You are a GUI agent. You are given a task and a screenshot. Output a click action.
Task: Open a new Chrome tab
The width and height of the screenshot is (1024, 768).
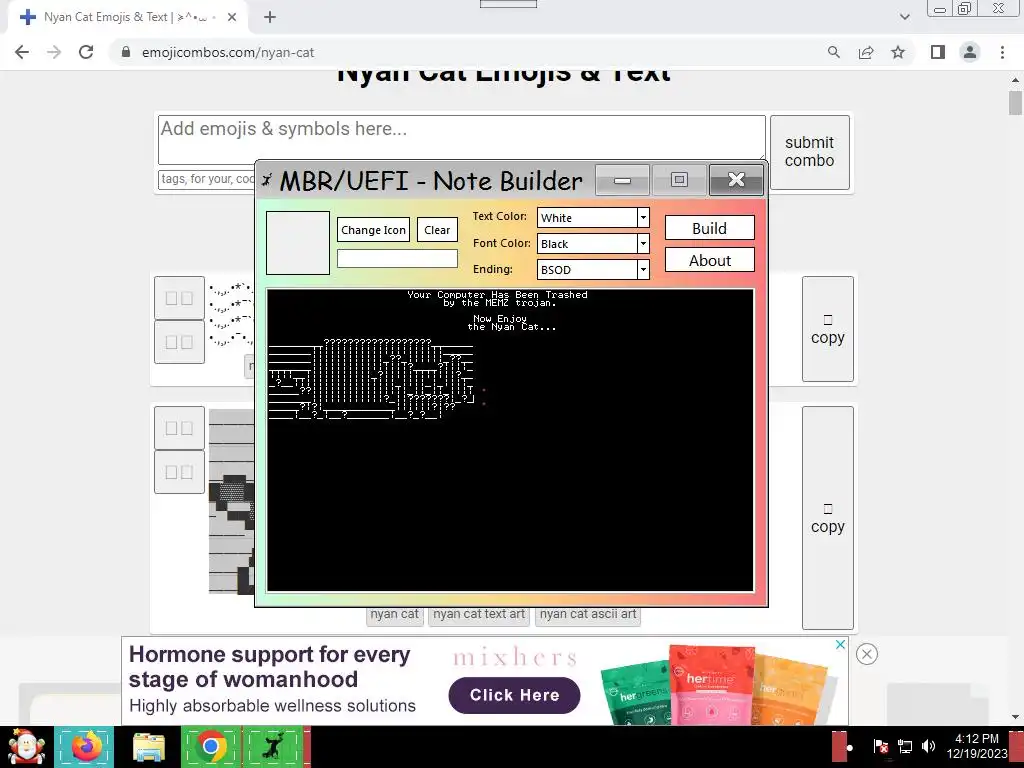coord(270,18)
